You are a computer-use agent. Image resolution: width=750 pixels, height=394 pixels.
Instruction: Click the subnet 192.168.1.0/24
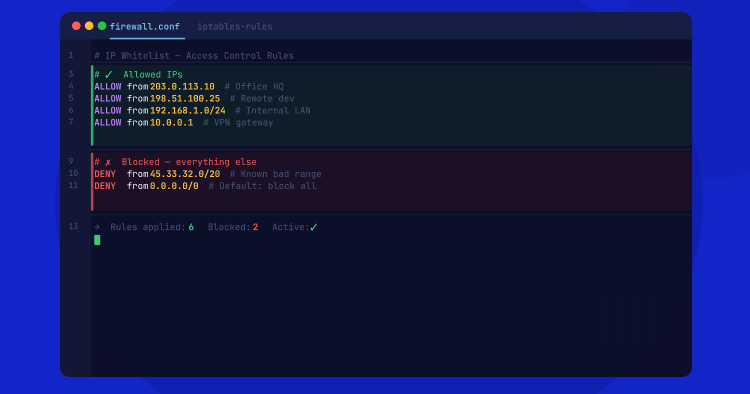click(x=188, y=110)
